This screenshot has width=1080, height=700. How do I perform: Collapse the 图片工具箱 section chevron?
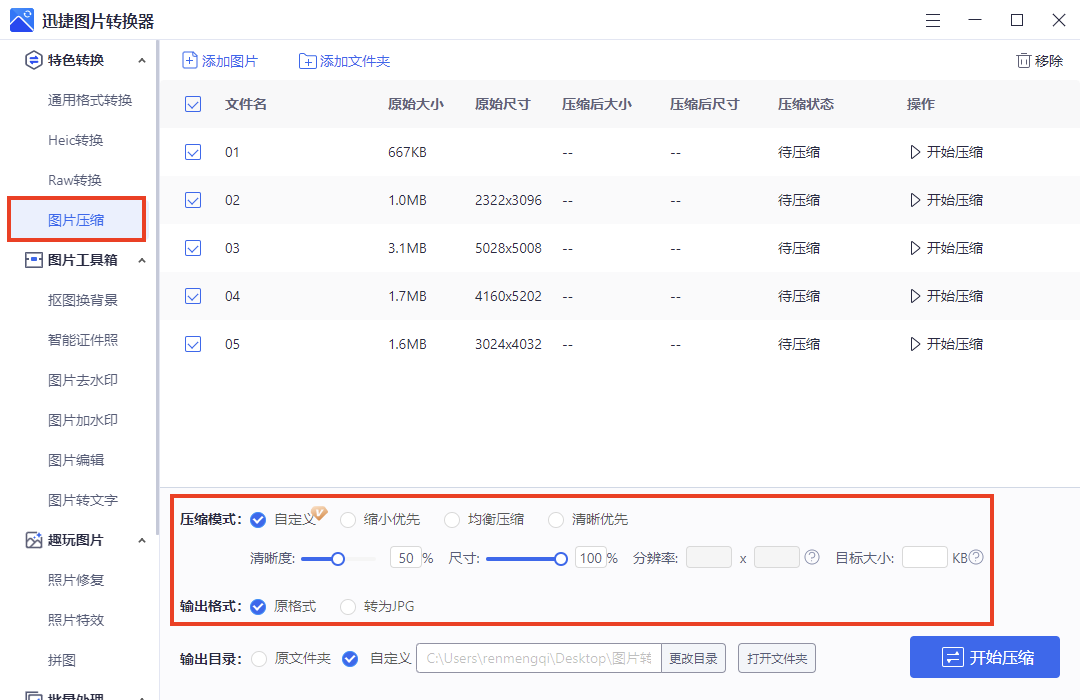142,260
